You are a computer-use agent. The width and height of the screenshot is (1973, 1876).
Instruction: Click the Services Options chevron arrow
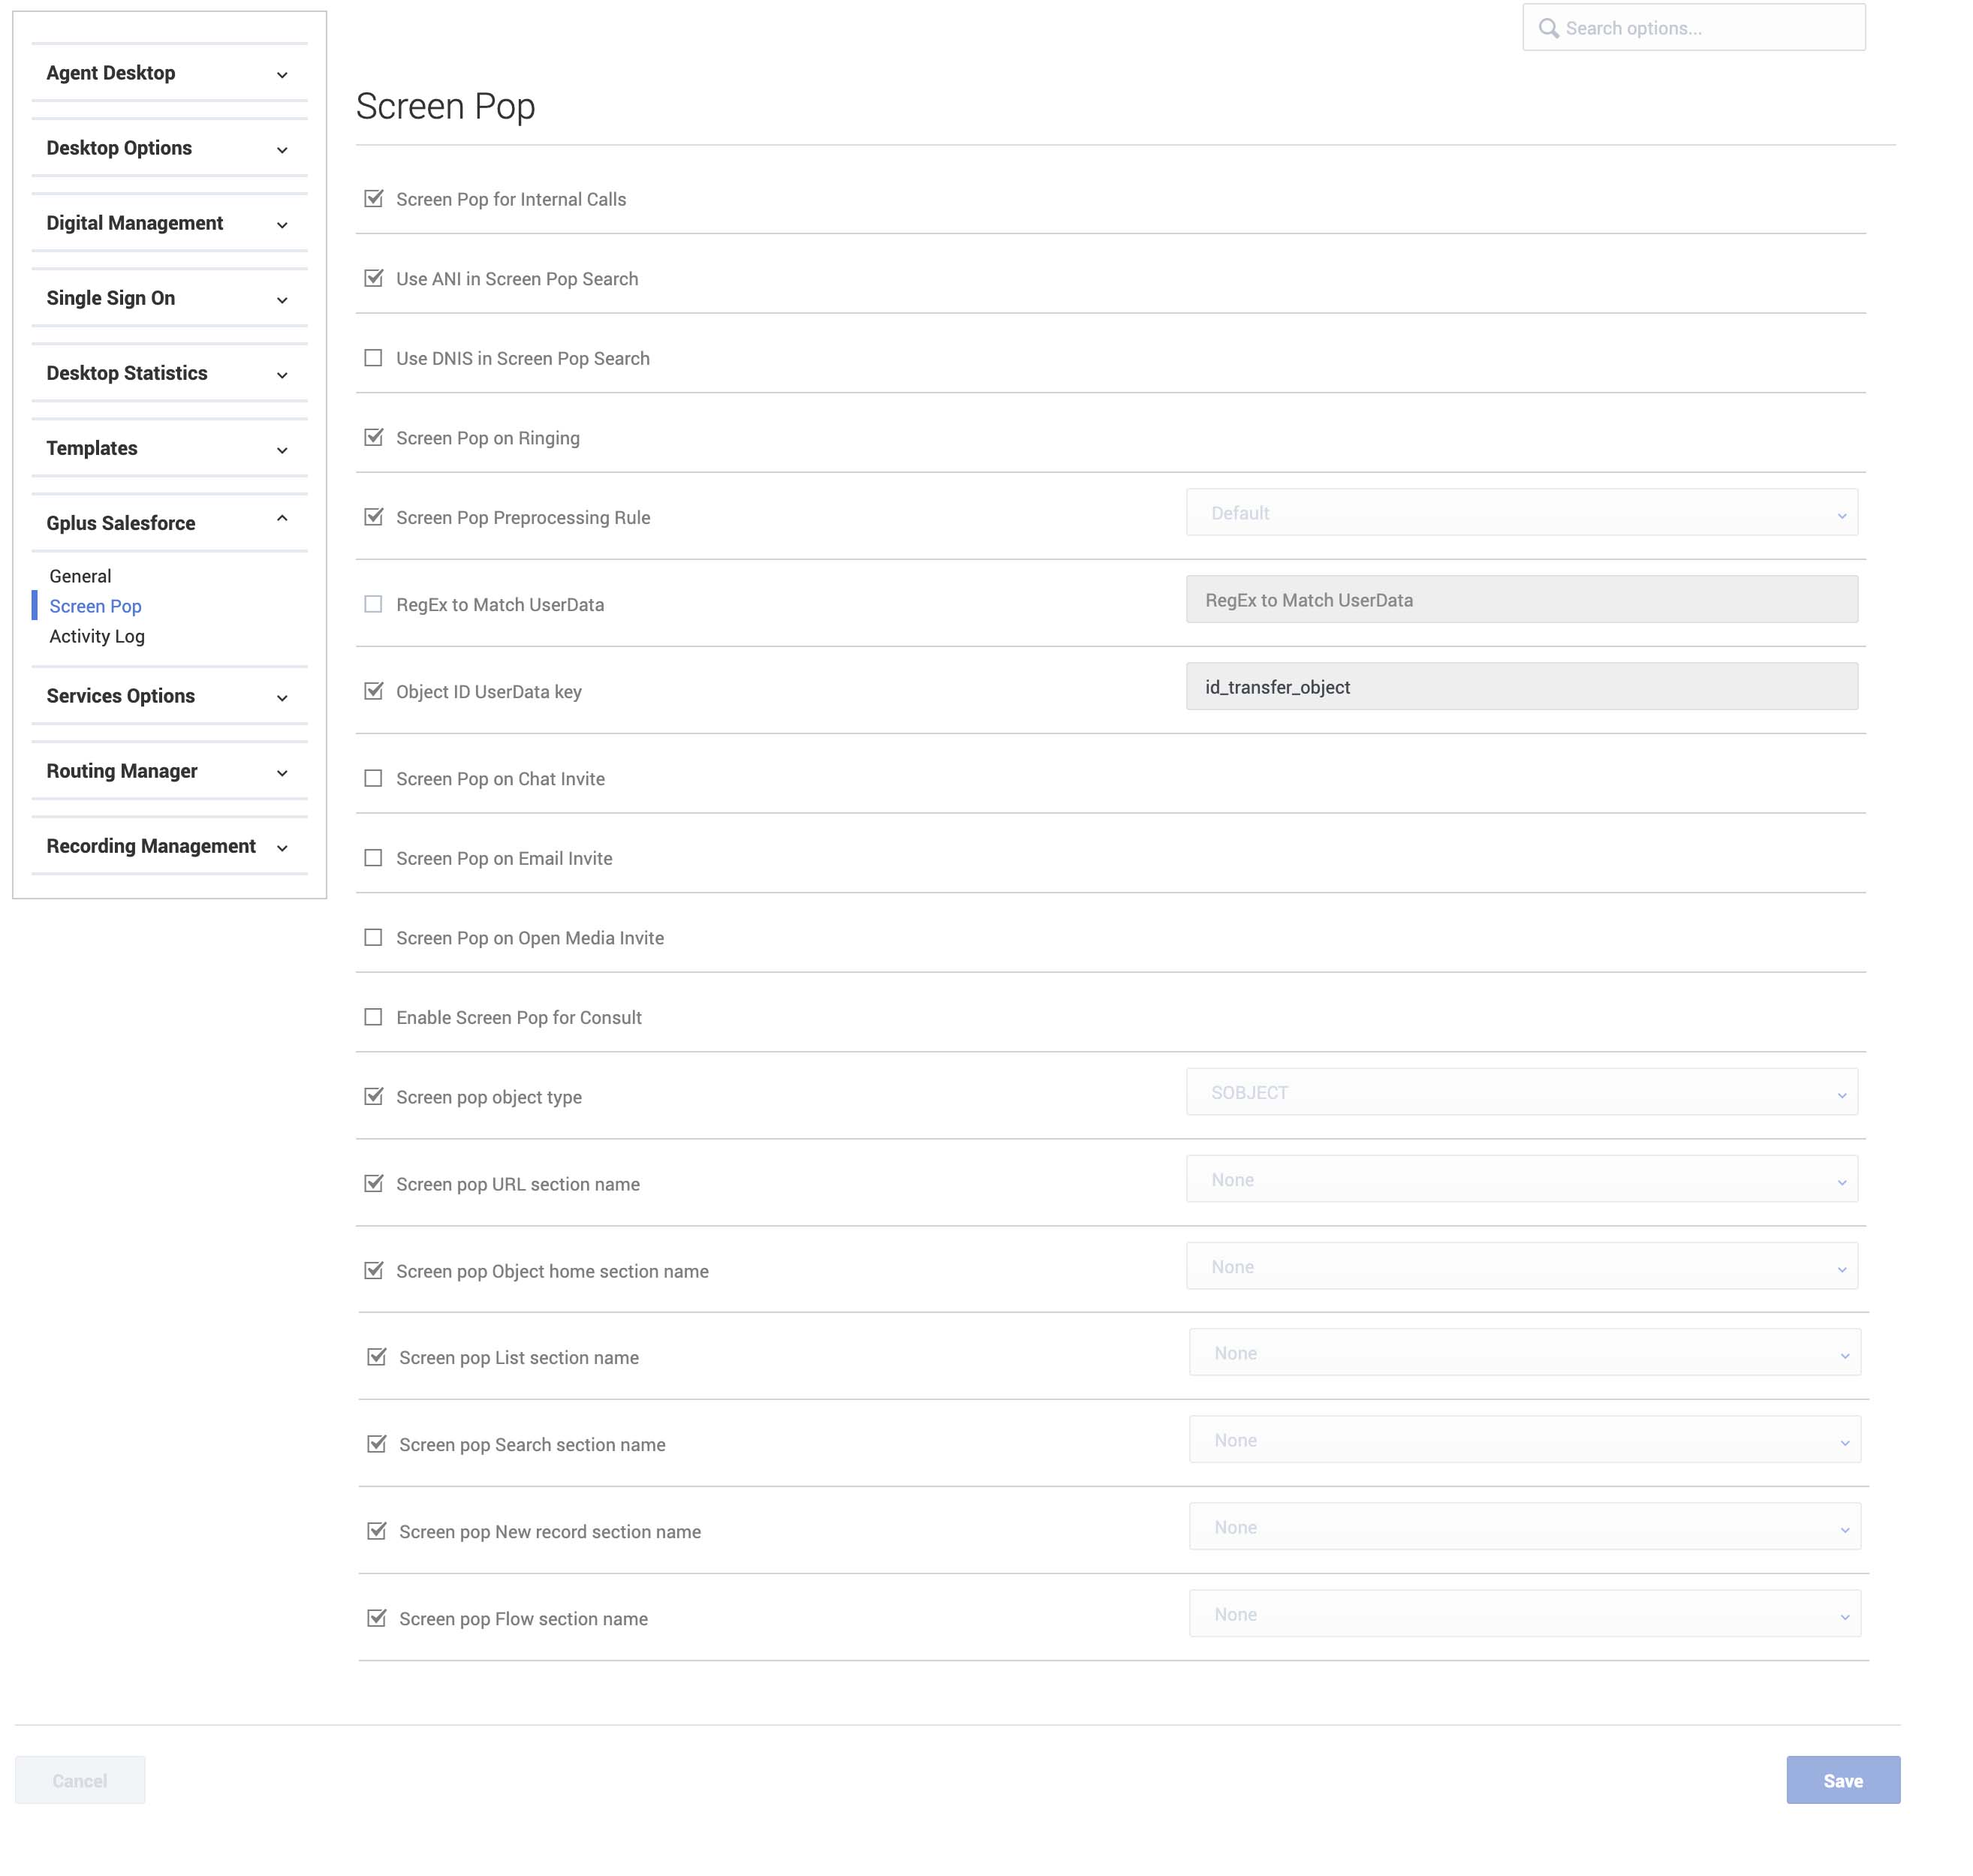[282, 698]
